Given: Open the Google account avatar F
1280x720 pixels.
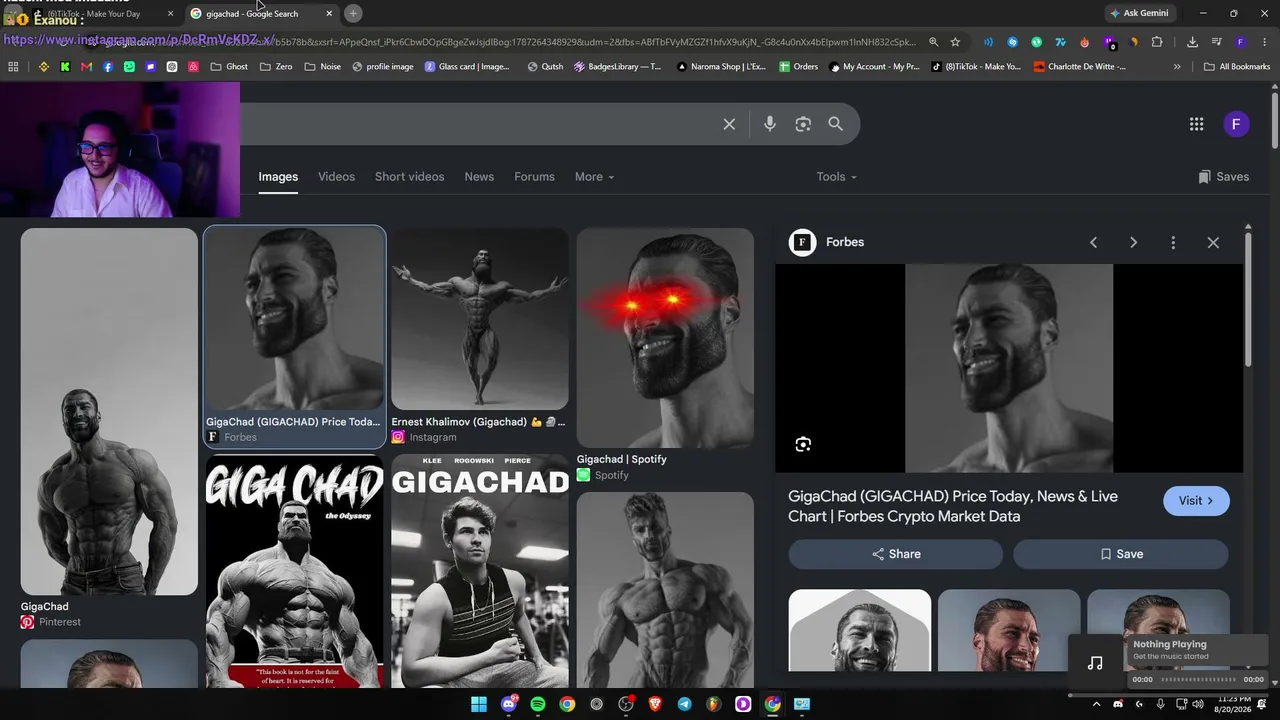Looking at the screenshot, I should [1236, 124].
